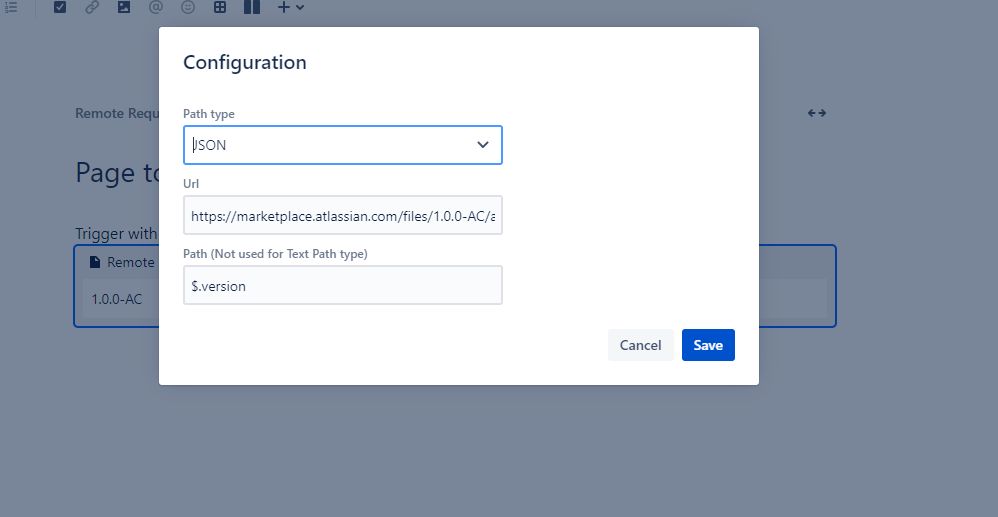Click the numbered list toolbar icon
This screenshot has height=517, width=998.
[11, 7]
